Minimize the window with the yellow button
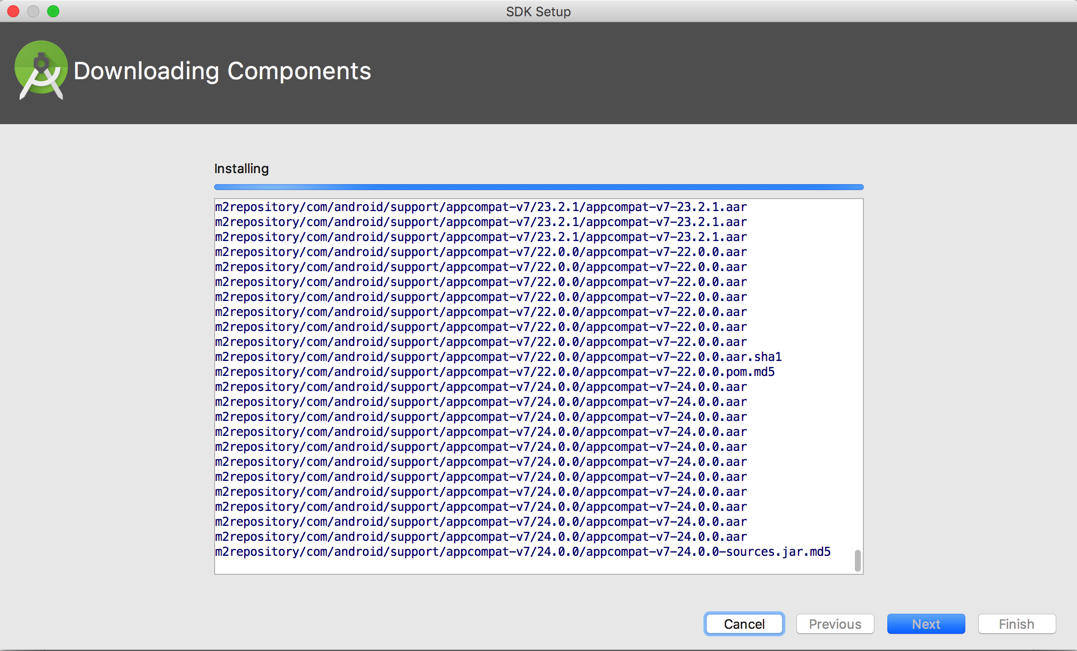 click(33, 11)
